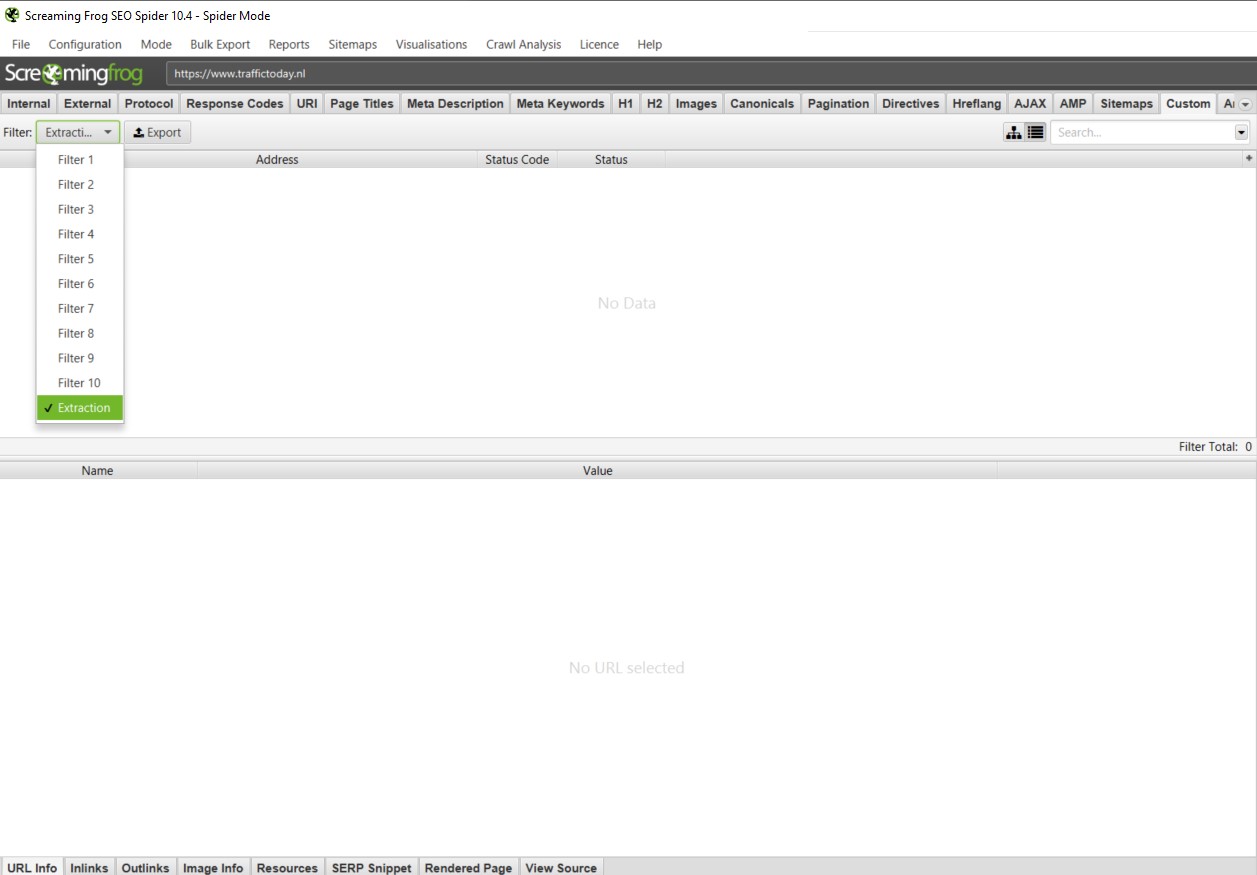
Task: Click in the Search box
Action: pyautogui.click(x=1140, y=132)
